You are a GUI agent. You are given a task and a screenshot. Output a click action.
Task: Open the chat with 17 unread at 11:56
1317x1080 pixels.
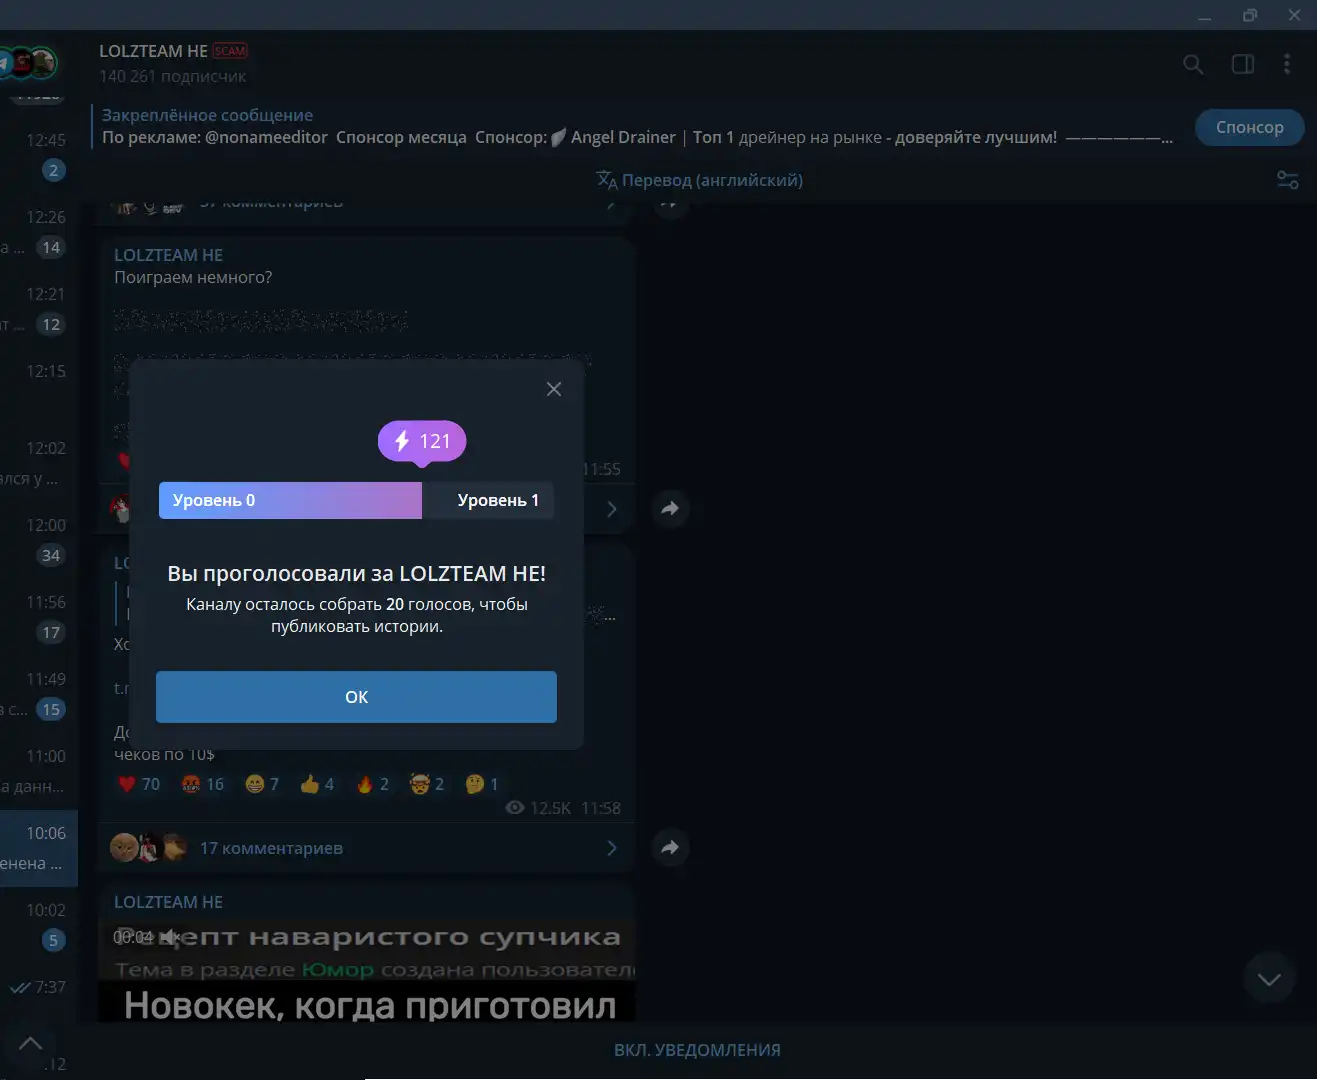(39, 617)
